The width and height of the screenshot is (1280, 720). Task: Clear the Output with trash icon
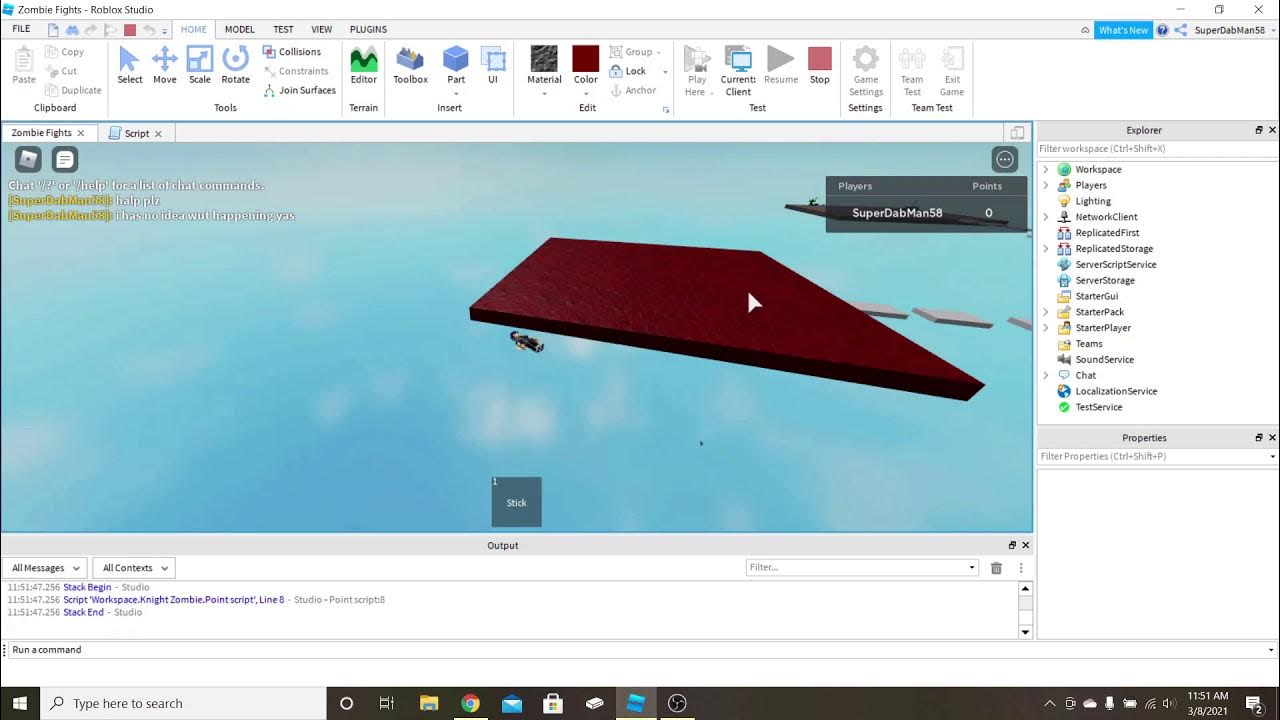[996, 568]
